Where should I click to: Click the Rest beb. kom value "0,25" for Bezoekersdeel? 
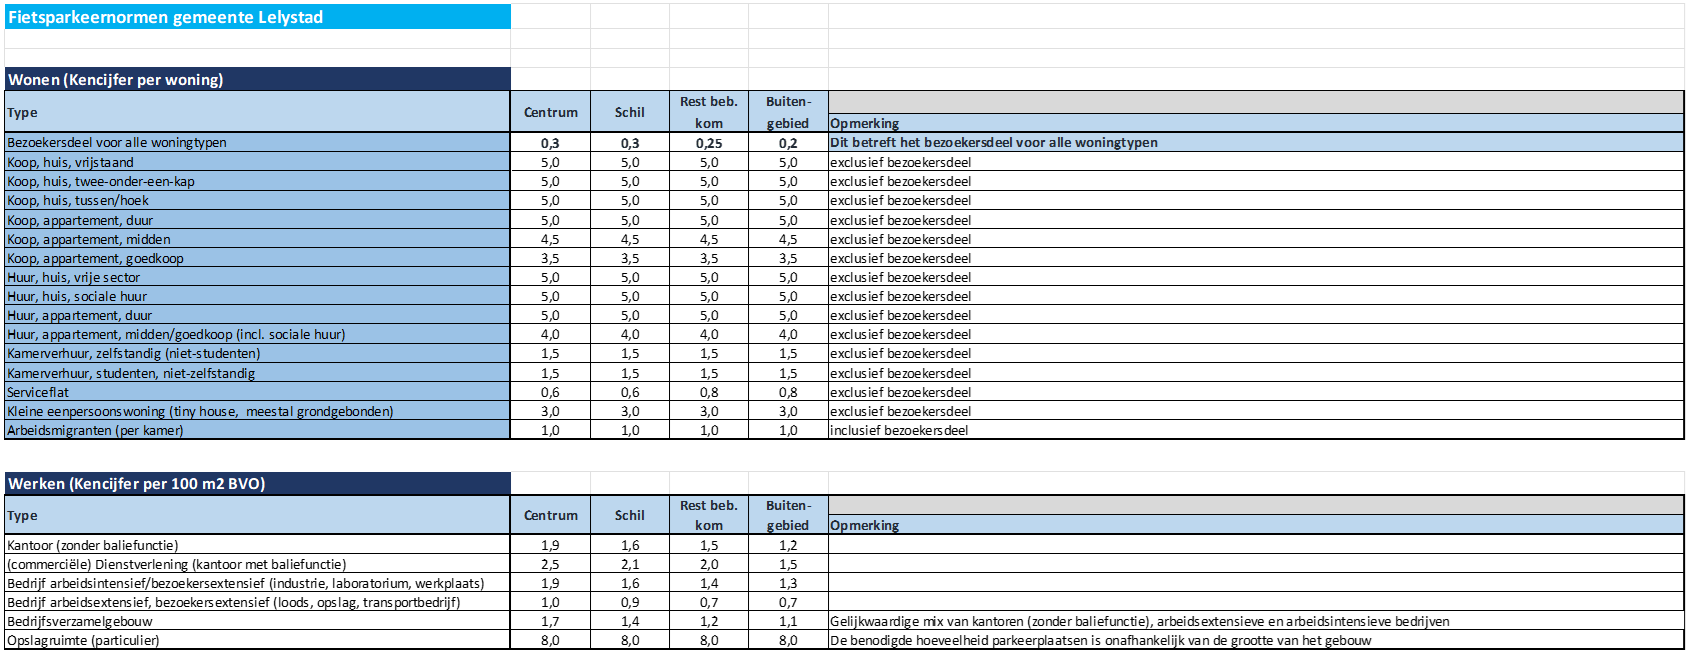pyautogui.click(x=709, y=143)
